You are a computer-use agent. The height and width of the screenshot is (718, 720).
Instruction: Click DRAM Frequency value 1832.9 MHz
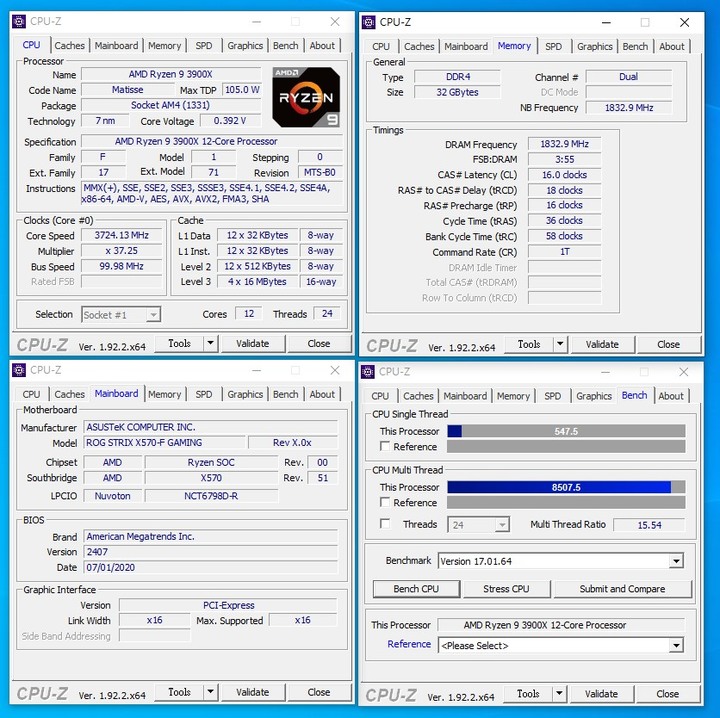tap(564, 144)
